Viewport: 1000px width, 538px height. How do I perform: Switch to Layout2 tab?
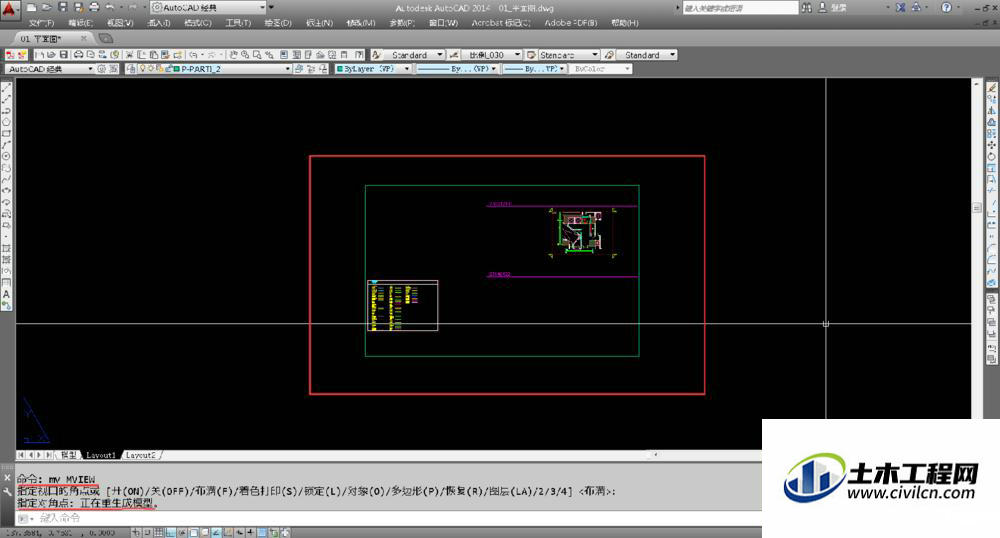[140, 455]
